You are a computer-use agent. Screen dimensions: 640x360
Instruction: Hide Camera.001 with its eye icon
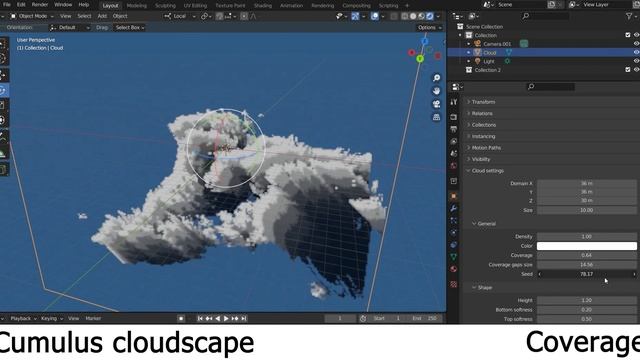pyautogui.click(x=636, y=44)
